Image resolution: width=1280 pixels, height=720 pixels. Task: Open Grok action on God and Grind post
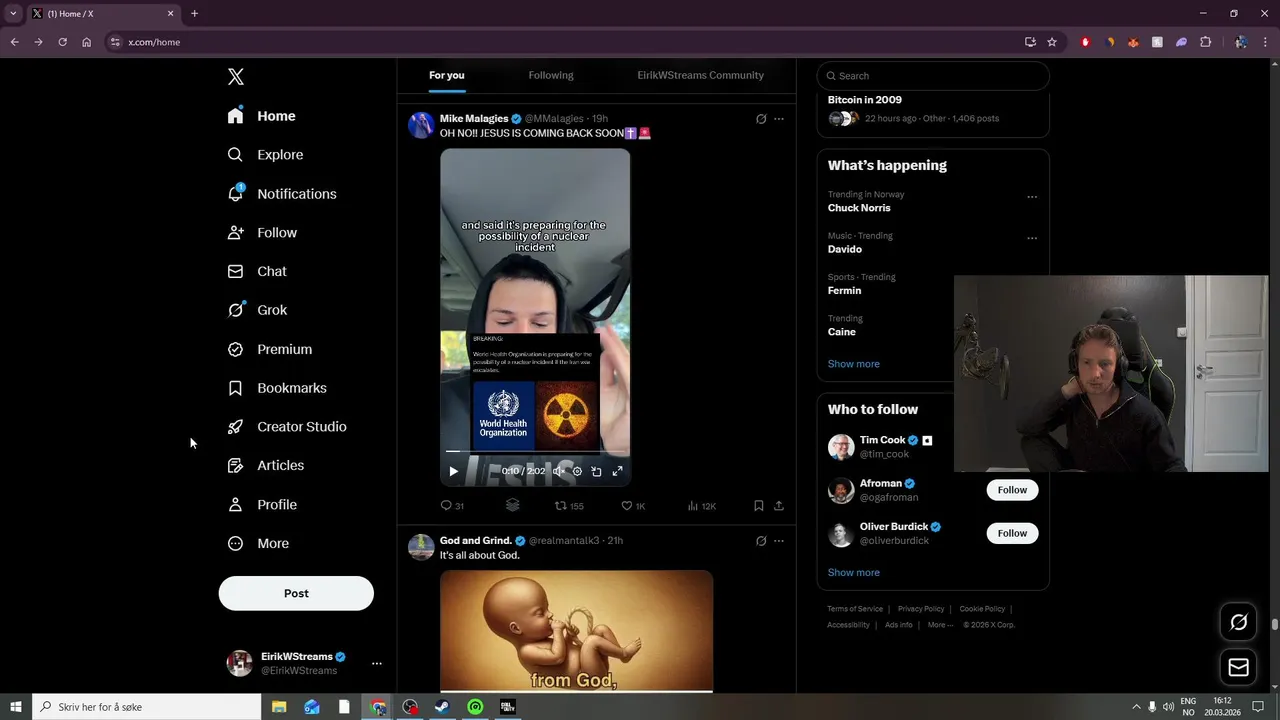tap(761, 541)
